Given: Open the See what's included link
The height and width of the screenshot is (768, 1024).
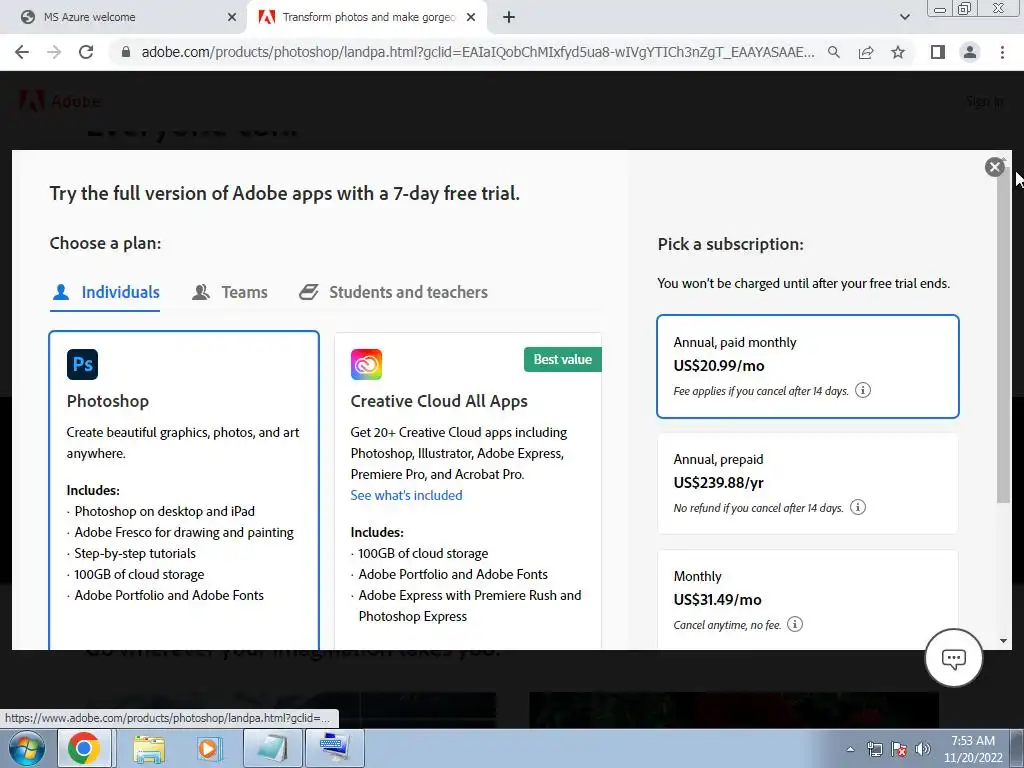Looking at the screenshot, I should pos(406,496).
